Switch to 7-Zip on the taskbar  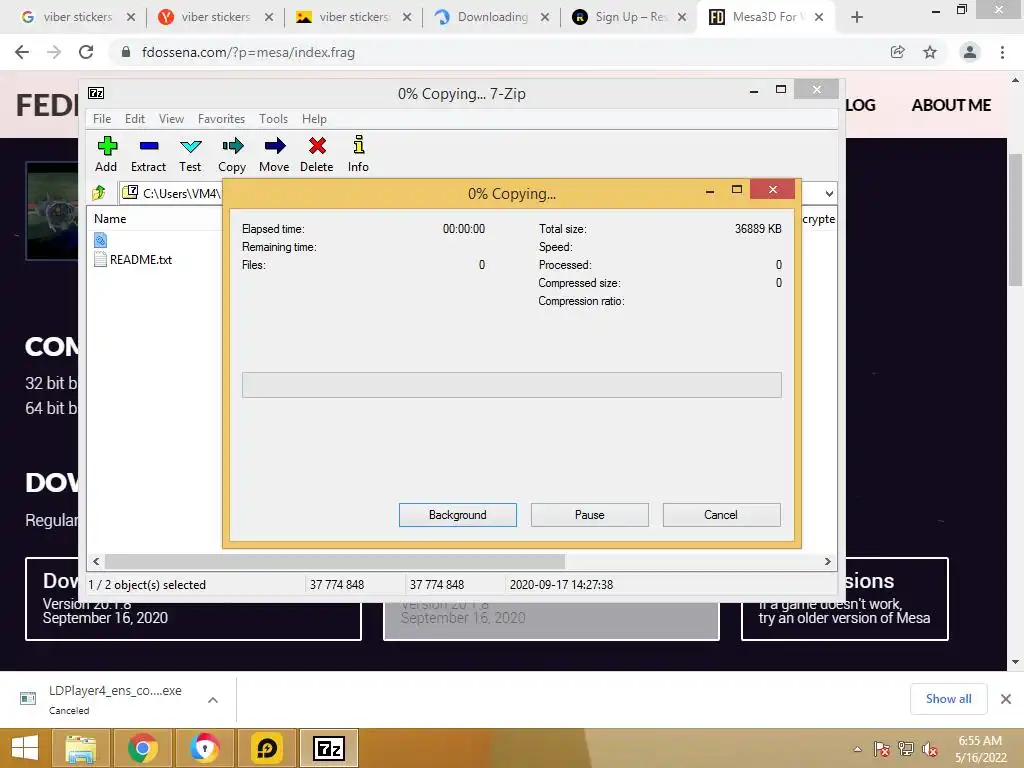pyautogui.click(x=328, y=748)
